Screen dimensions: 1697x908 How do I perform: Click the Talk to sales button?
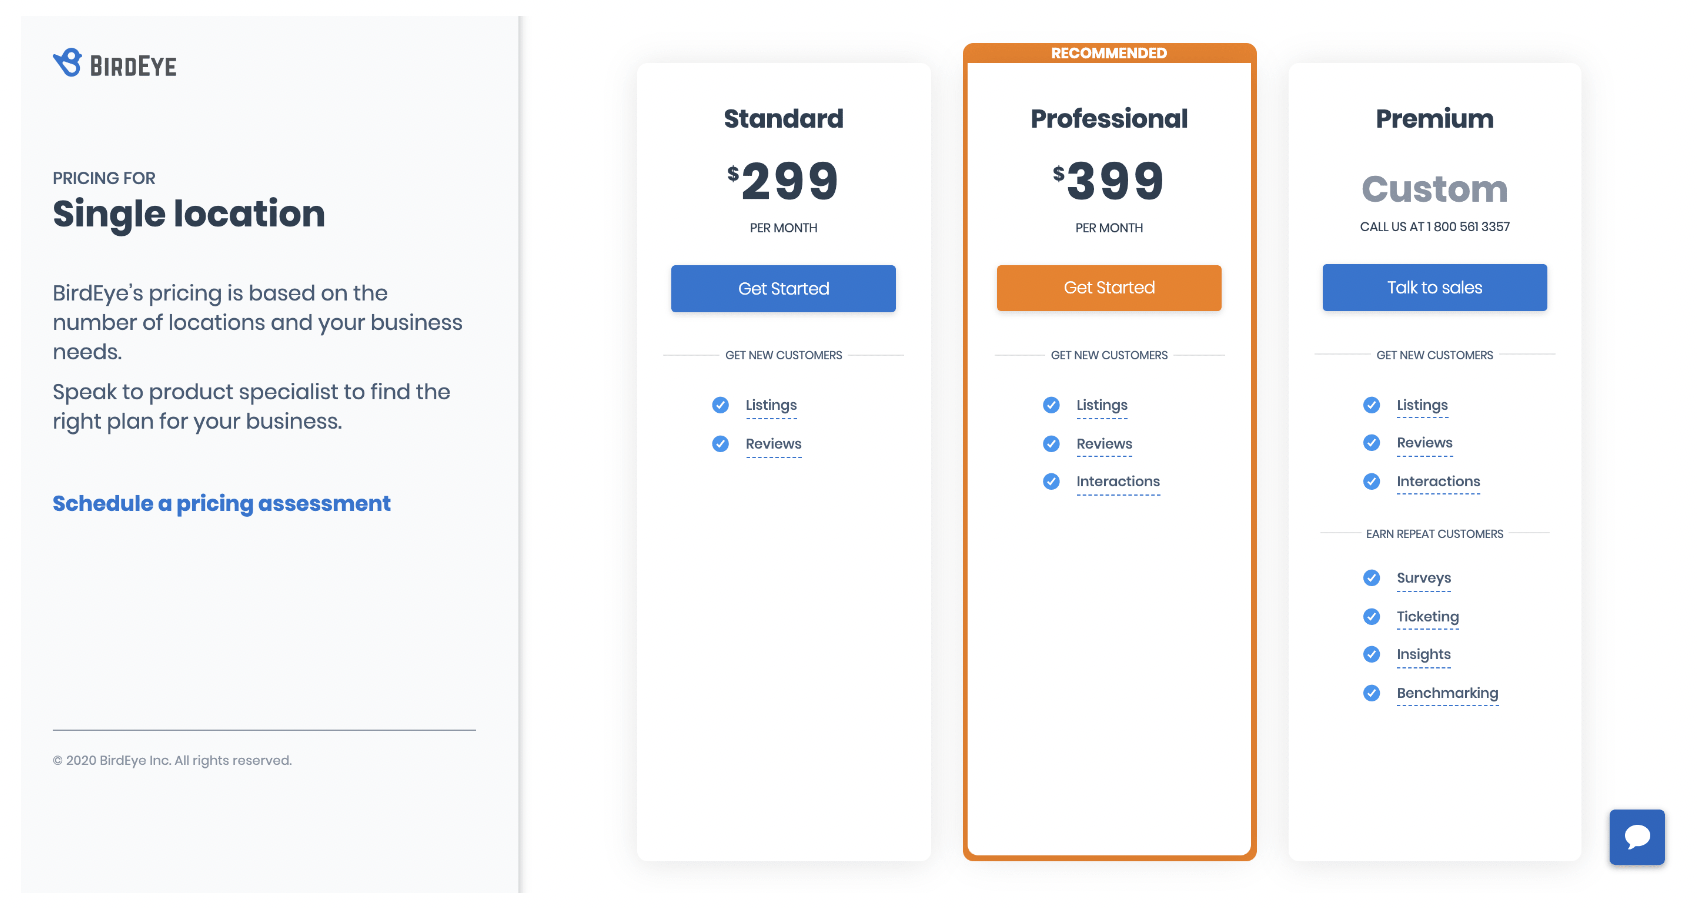(1434, 287)
